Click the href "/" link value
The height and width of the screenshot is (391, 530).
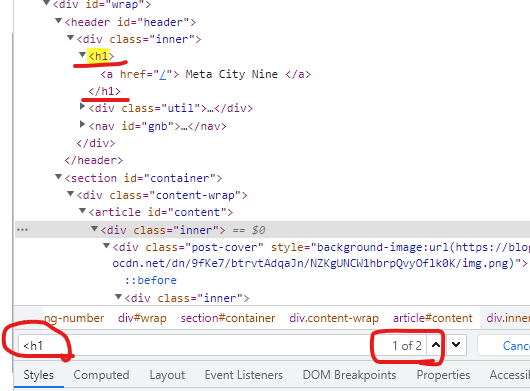pyautogui.click(x=163, y=74)
